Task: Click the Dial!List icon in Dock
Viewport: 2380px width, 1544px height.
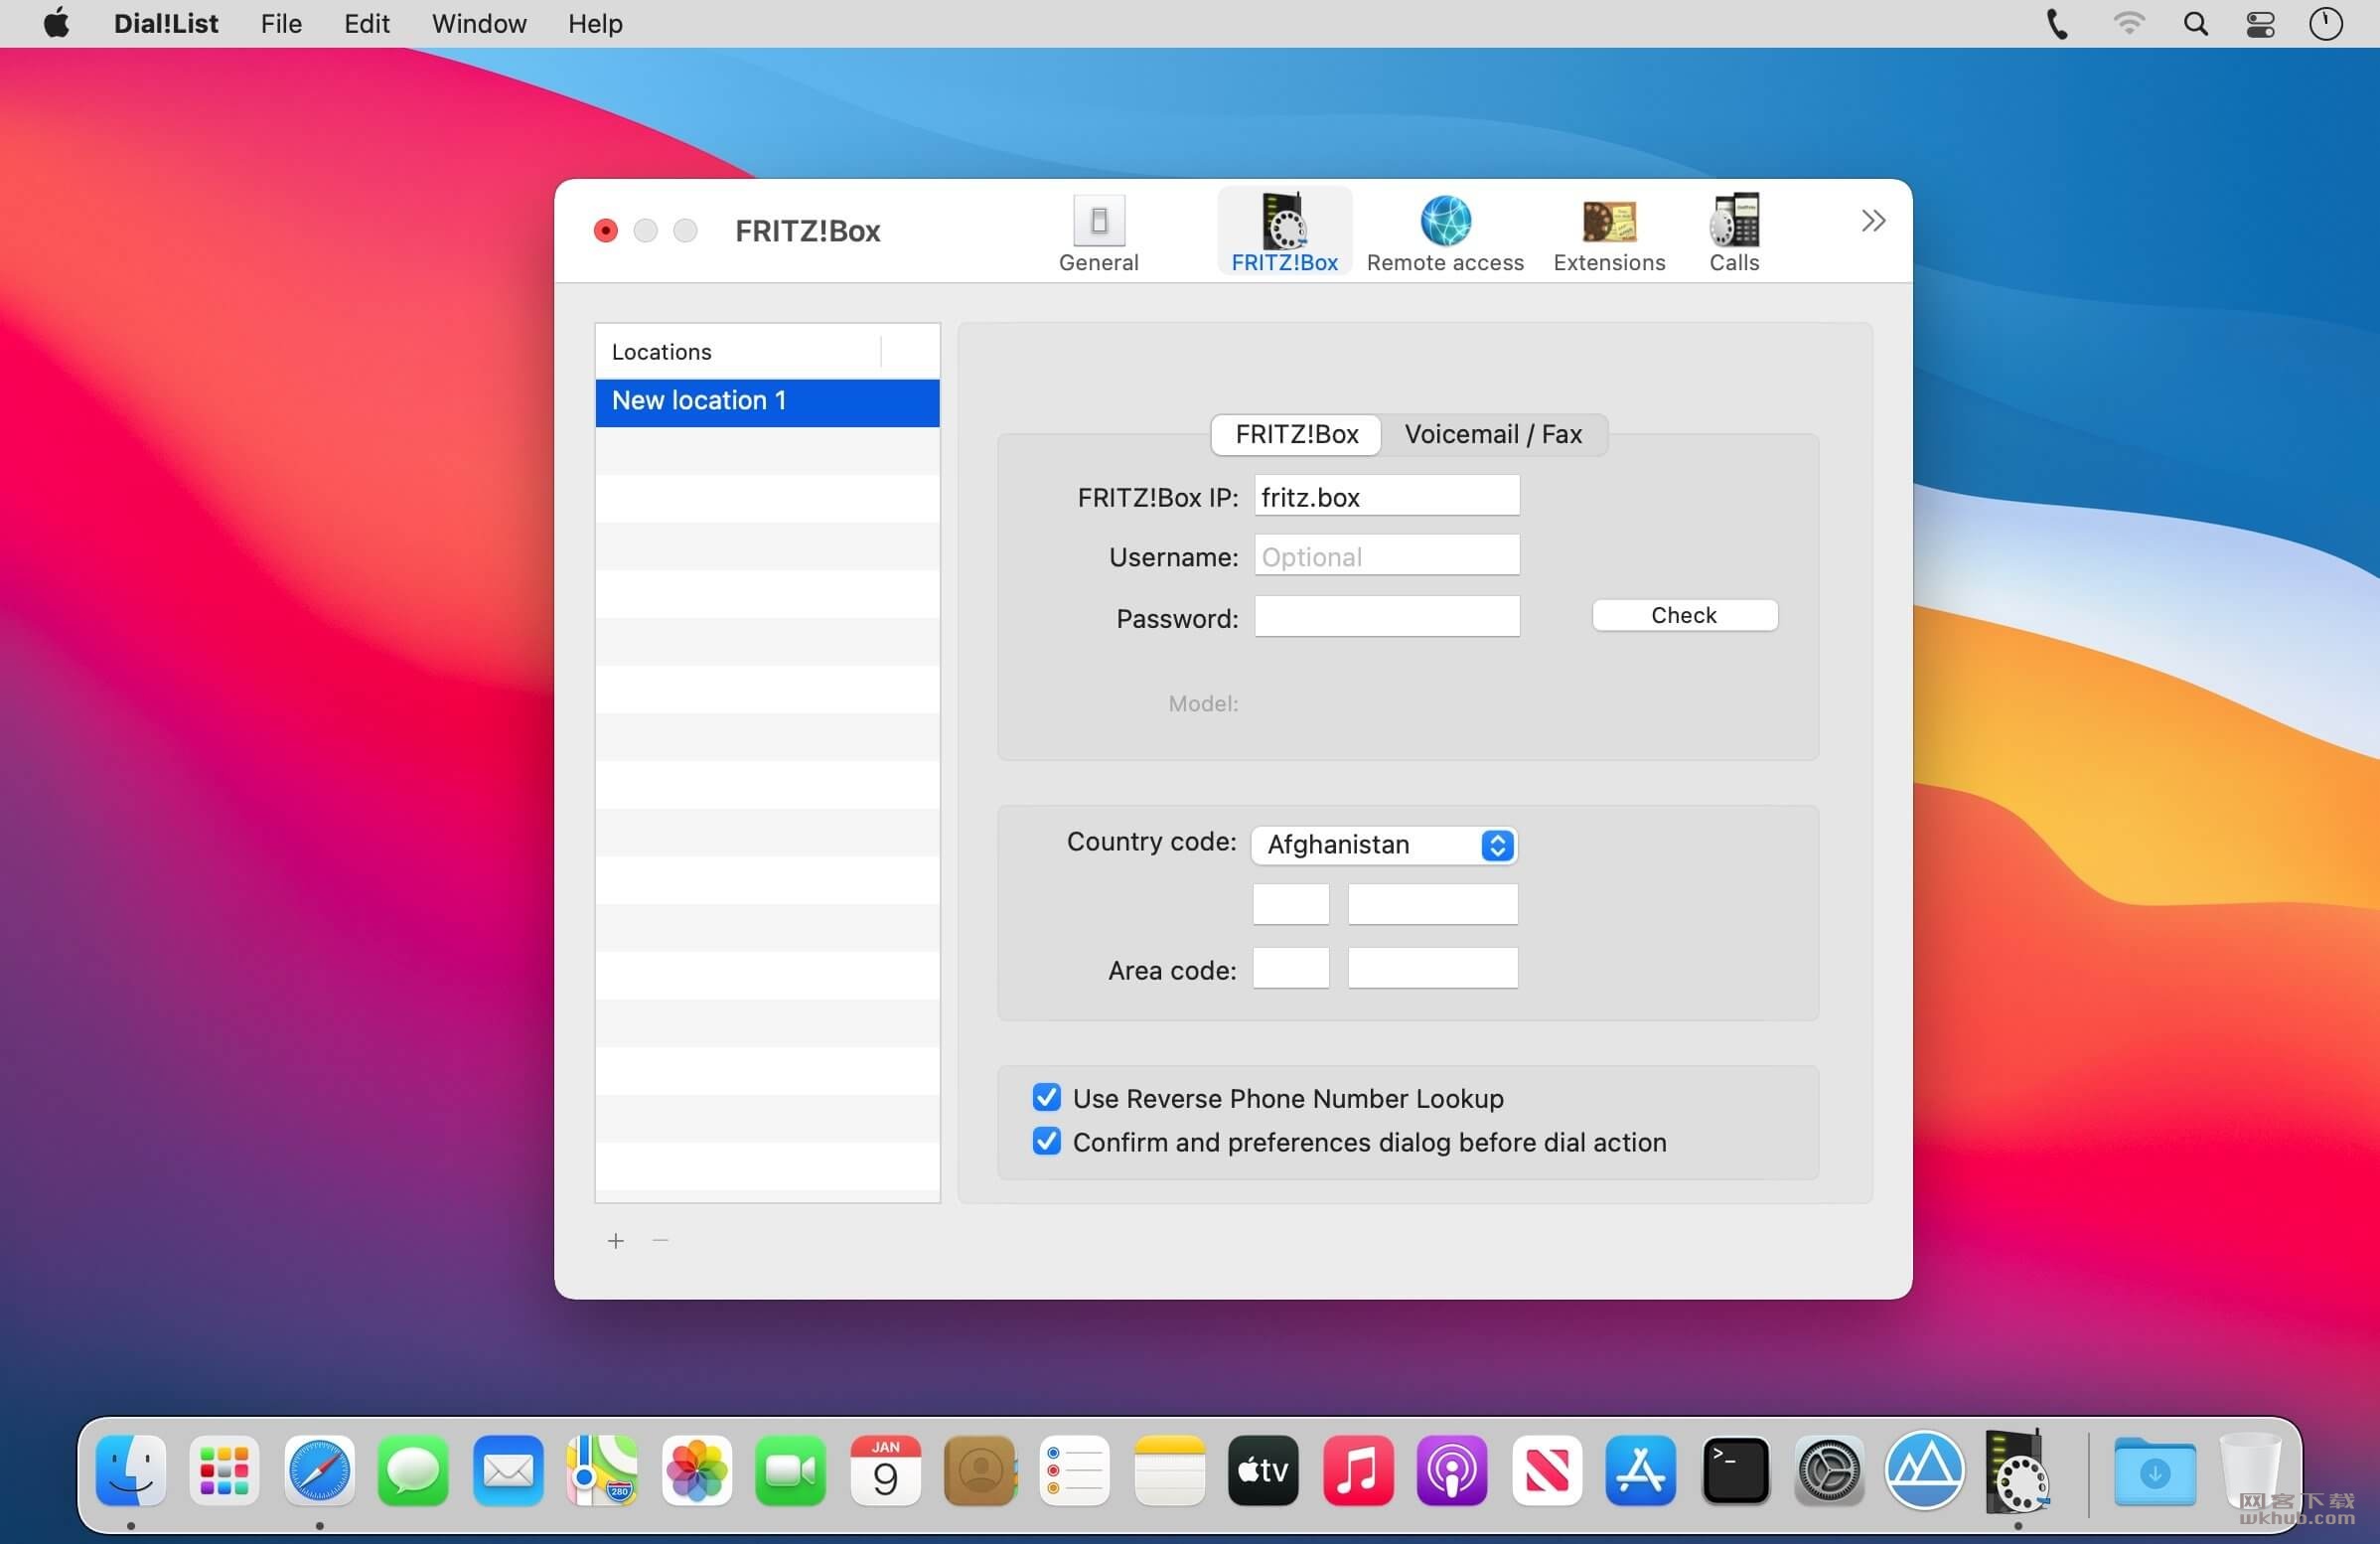Action: tap(2017, 1470)
